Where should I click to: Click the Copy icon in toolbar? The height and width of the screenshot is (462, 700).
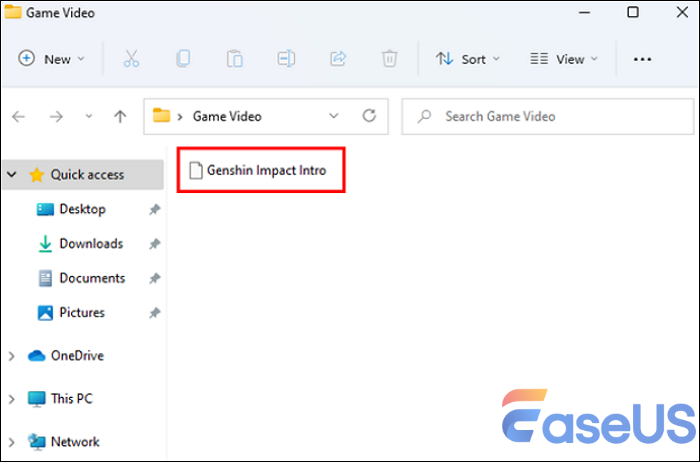[x=183, y=58]
